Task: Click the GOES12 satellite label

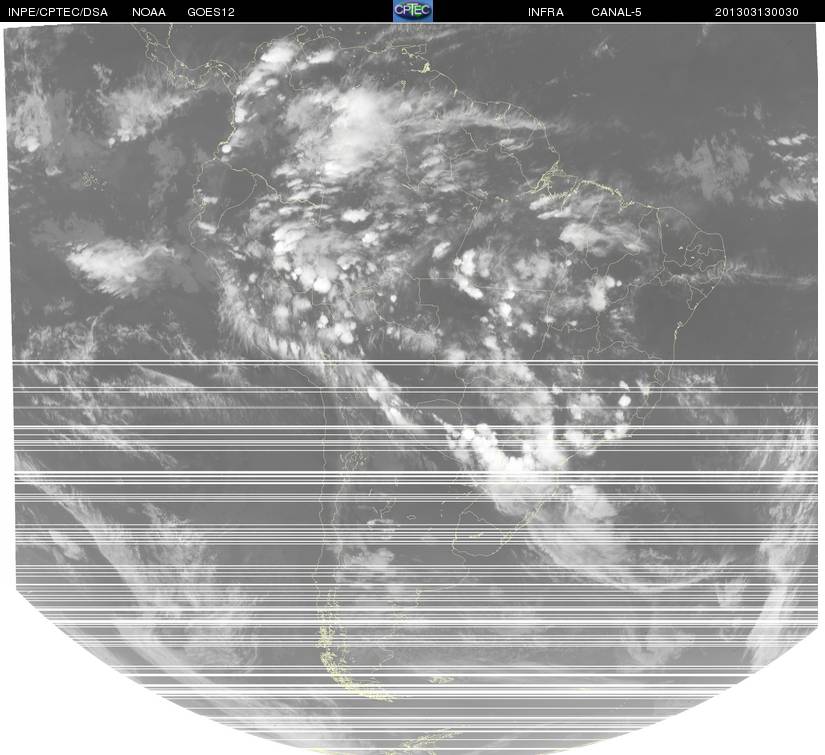Action: (x=211, y=12)
